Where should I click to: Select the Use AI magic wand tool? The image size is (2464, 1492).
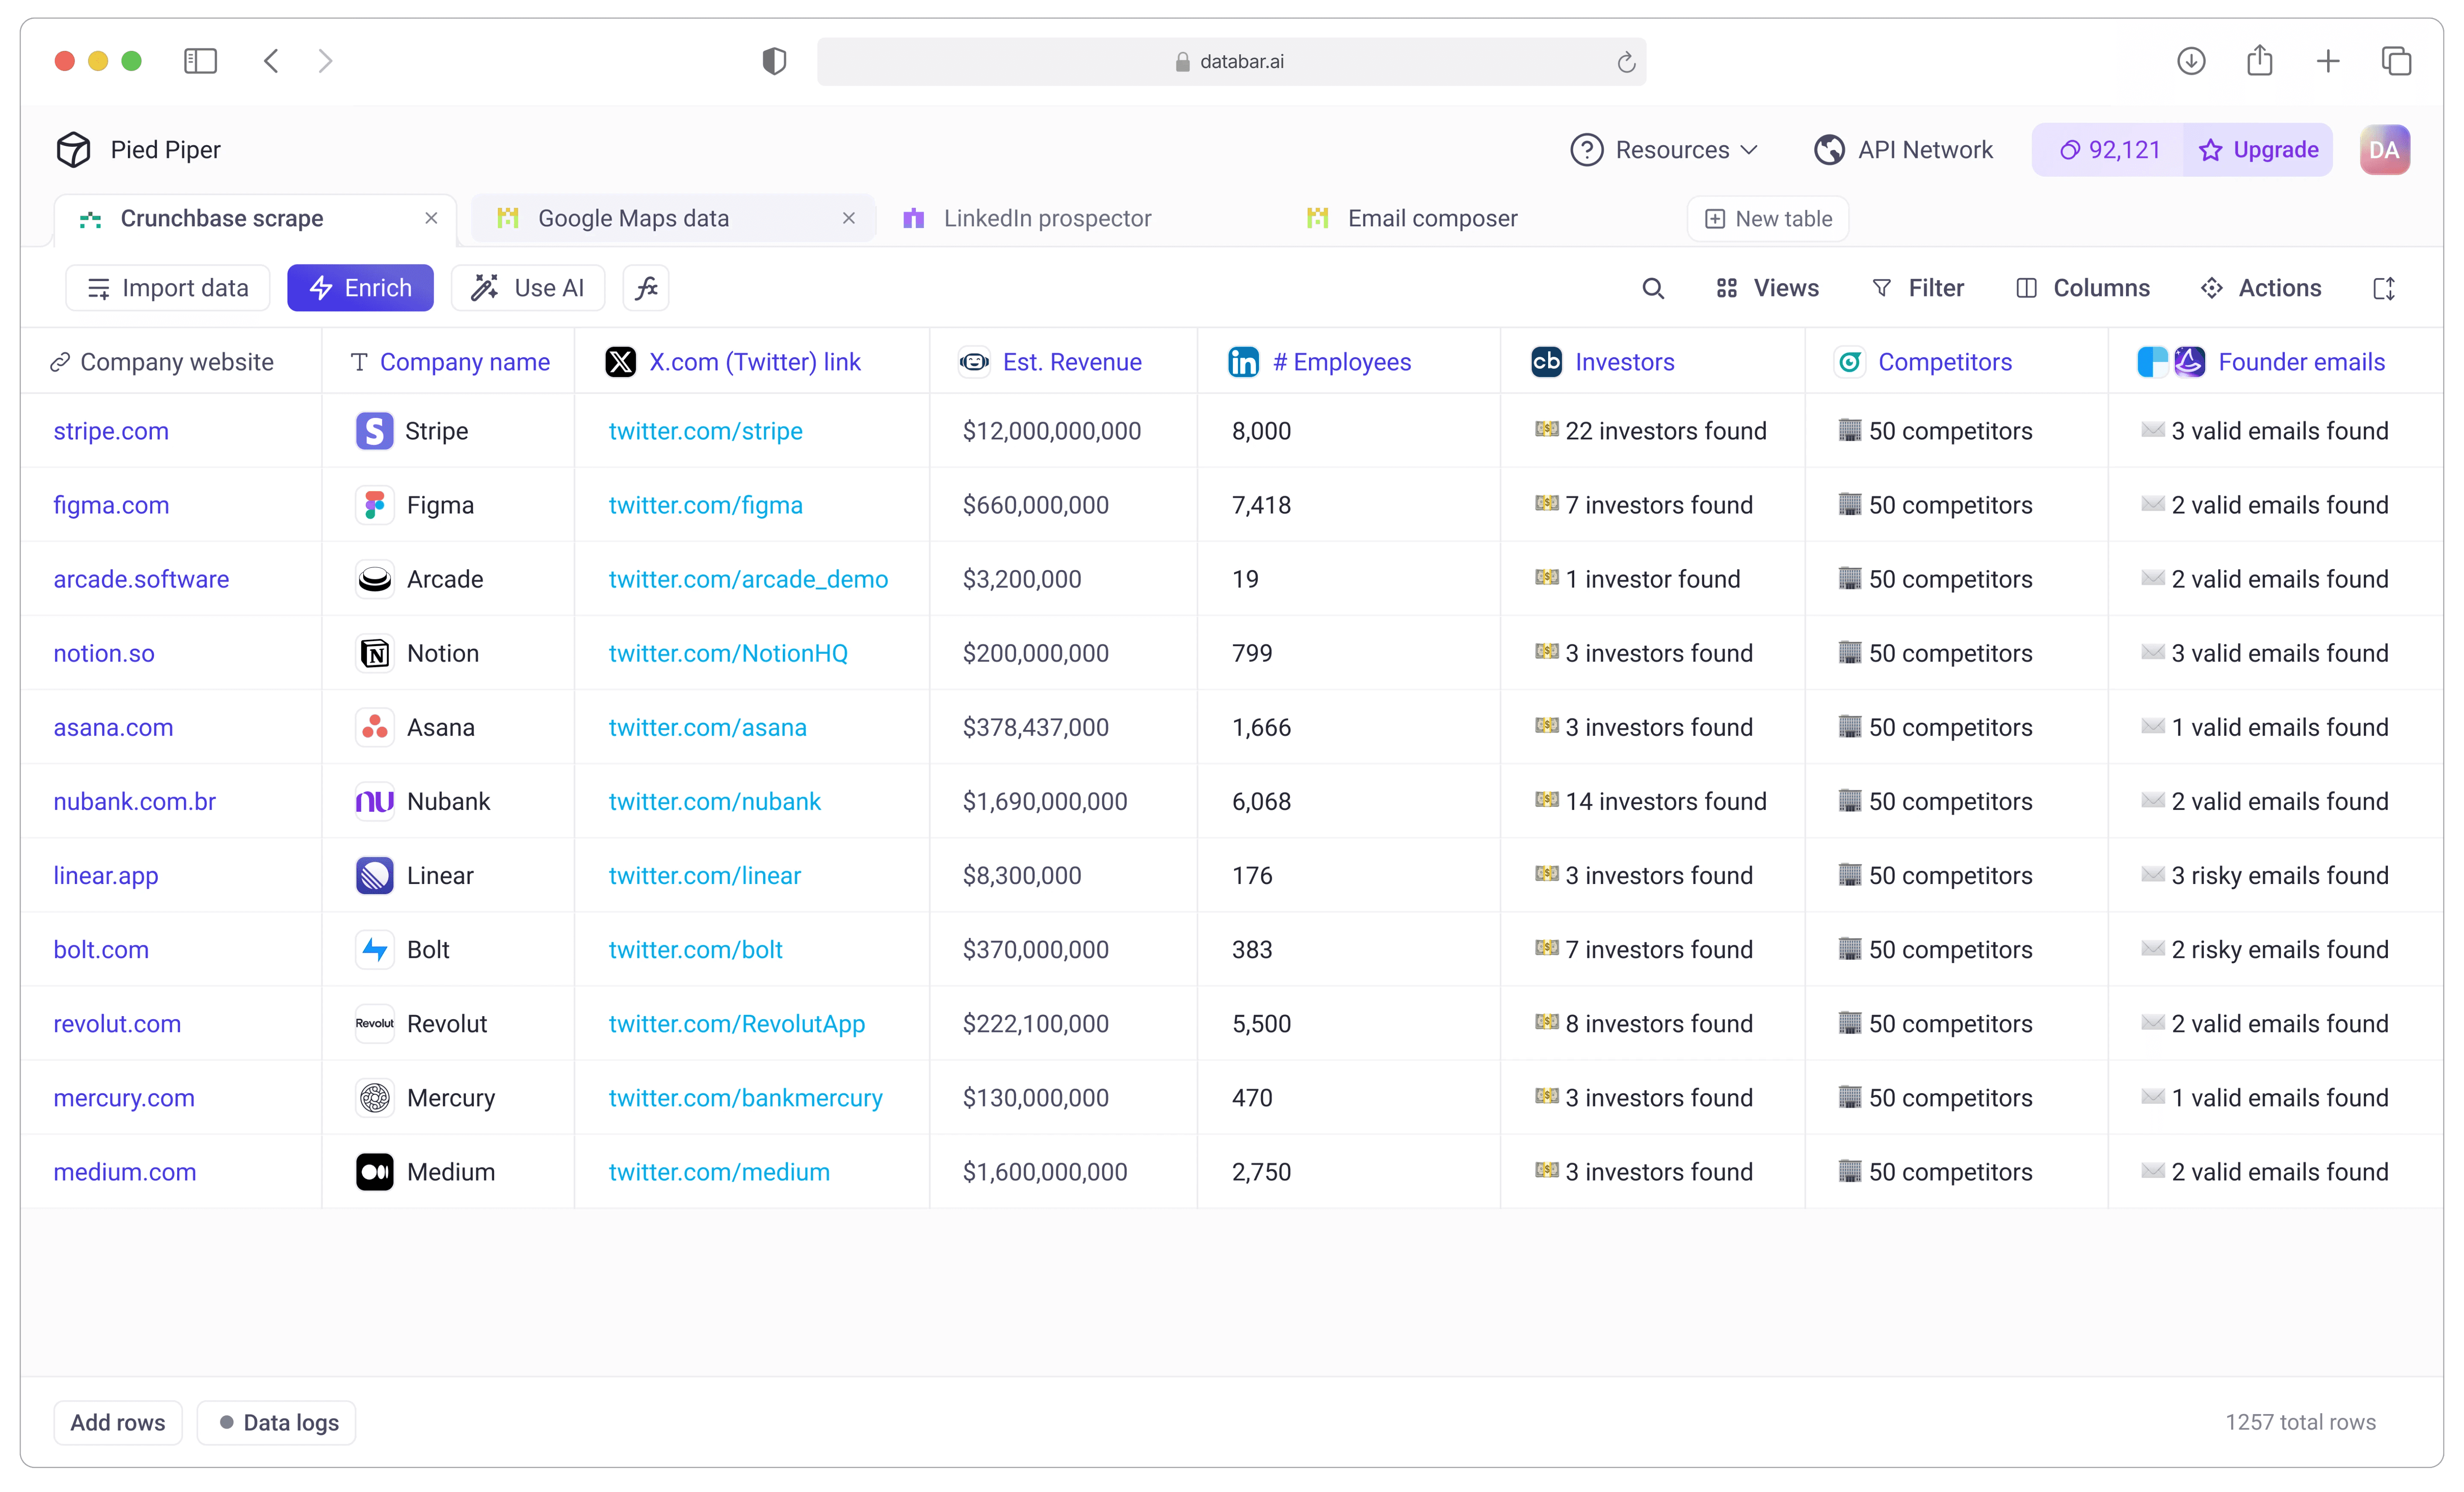pos(528,288)
